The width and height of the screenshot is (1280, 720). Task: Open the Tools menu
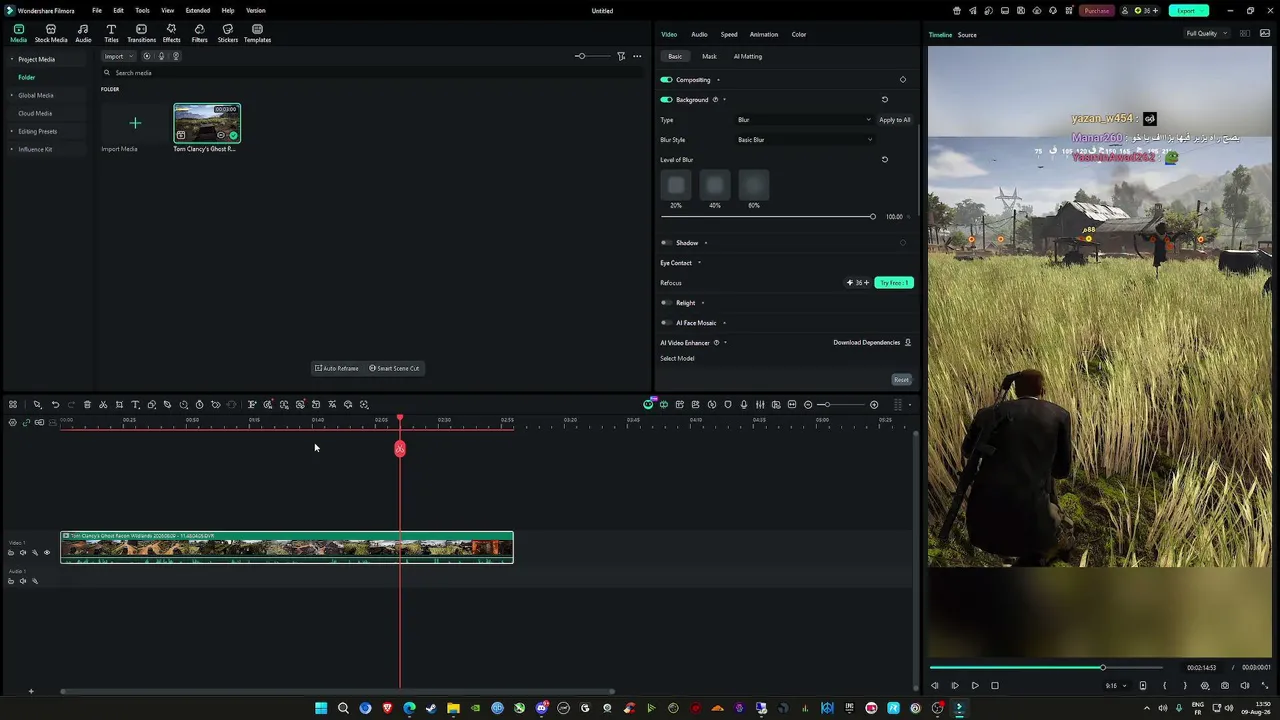coord(142,11)
